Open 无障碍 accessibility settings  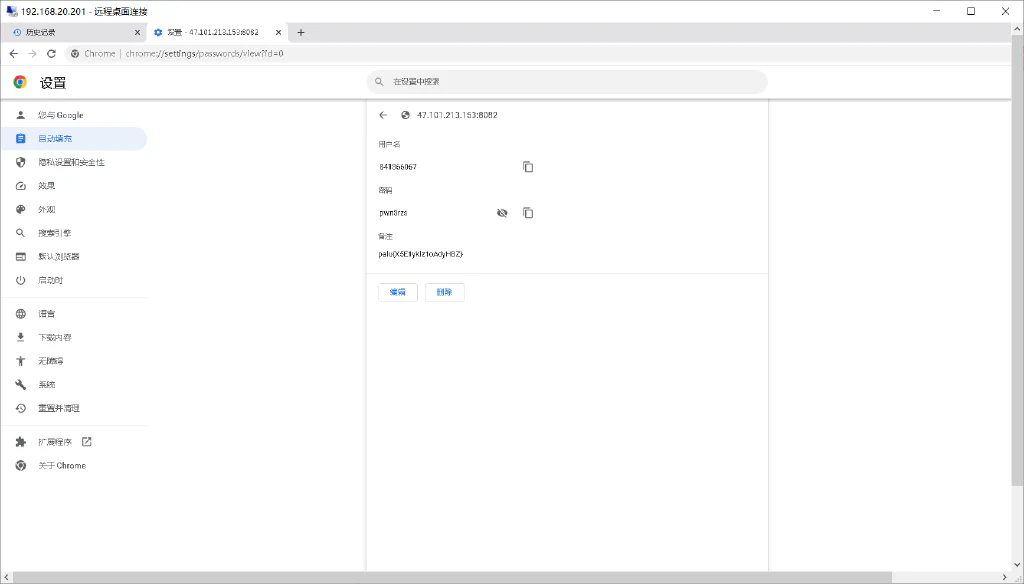point(50,361)
